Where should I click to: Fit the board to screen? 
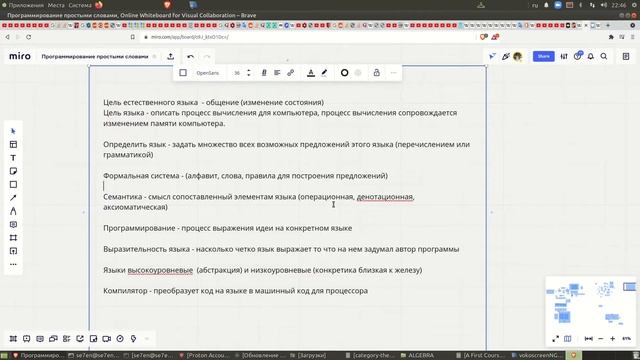(589, 339)
